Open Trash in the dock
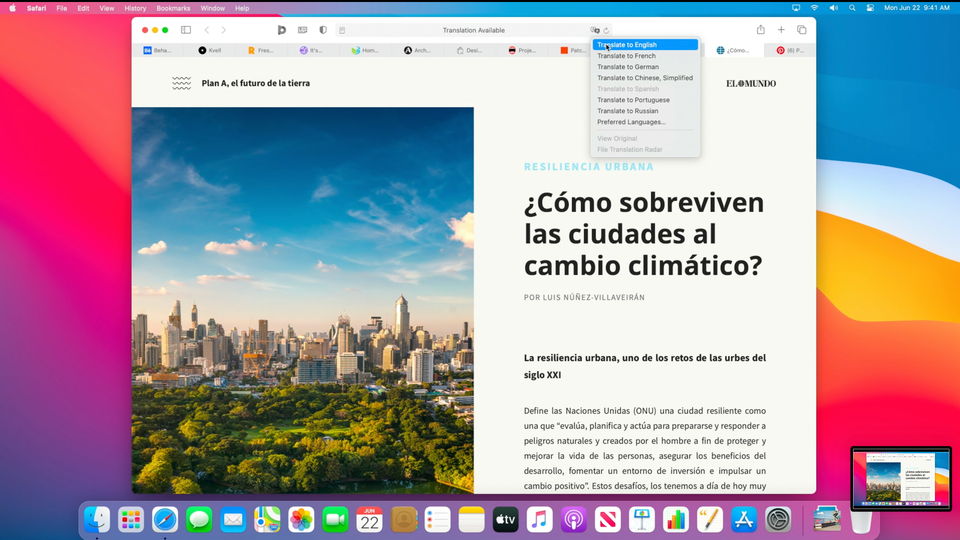Viewport: 960px width, 540px height. coord(861,520)
